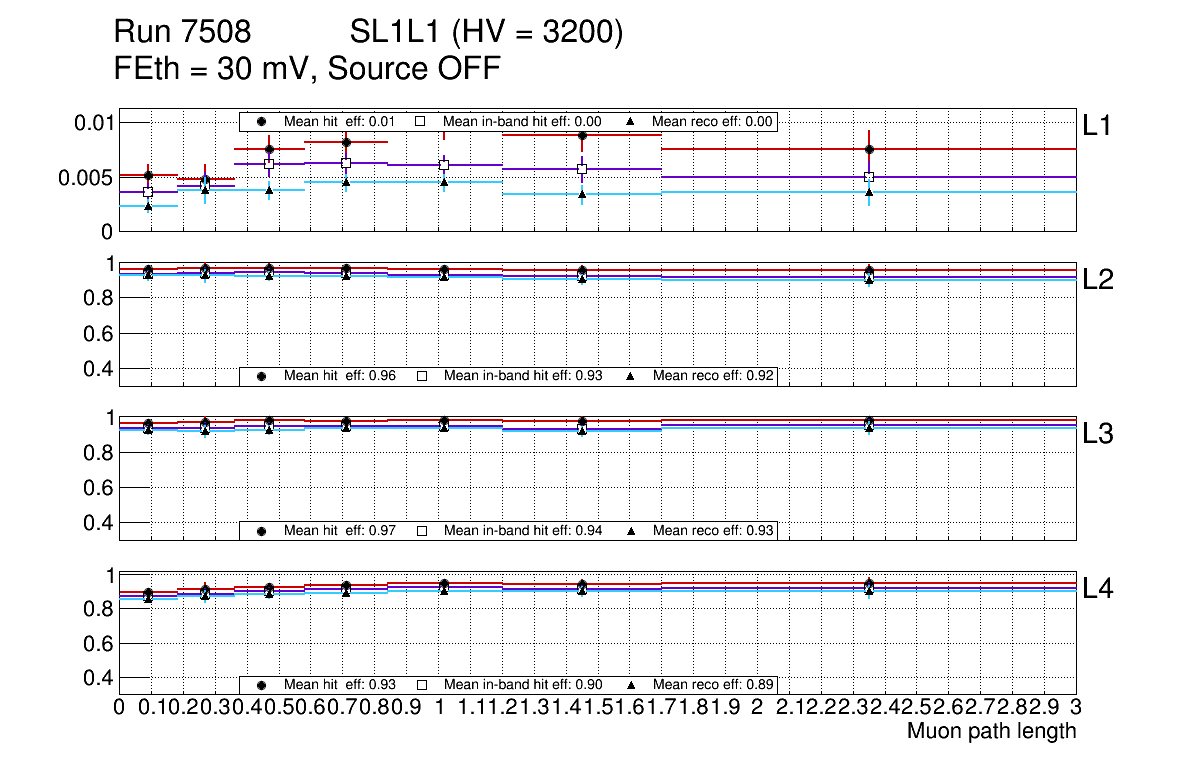Select the L4 panel label
1196x772 pixels.
[1098, 589]
